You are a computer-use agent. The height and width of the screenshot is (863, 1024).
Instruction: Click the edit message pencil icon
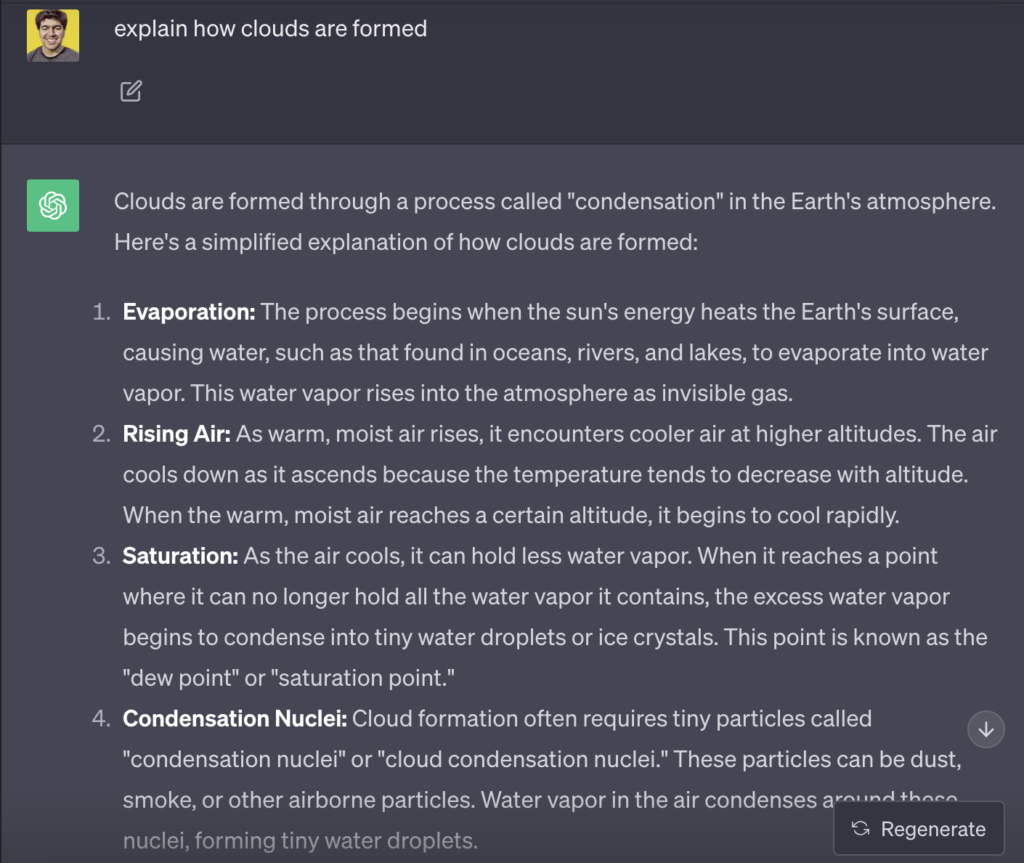click(x=131, y=91)
